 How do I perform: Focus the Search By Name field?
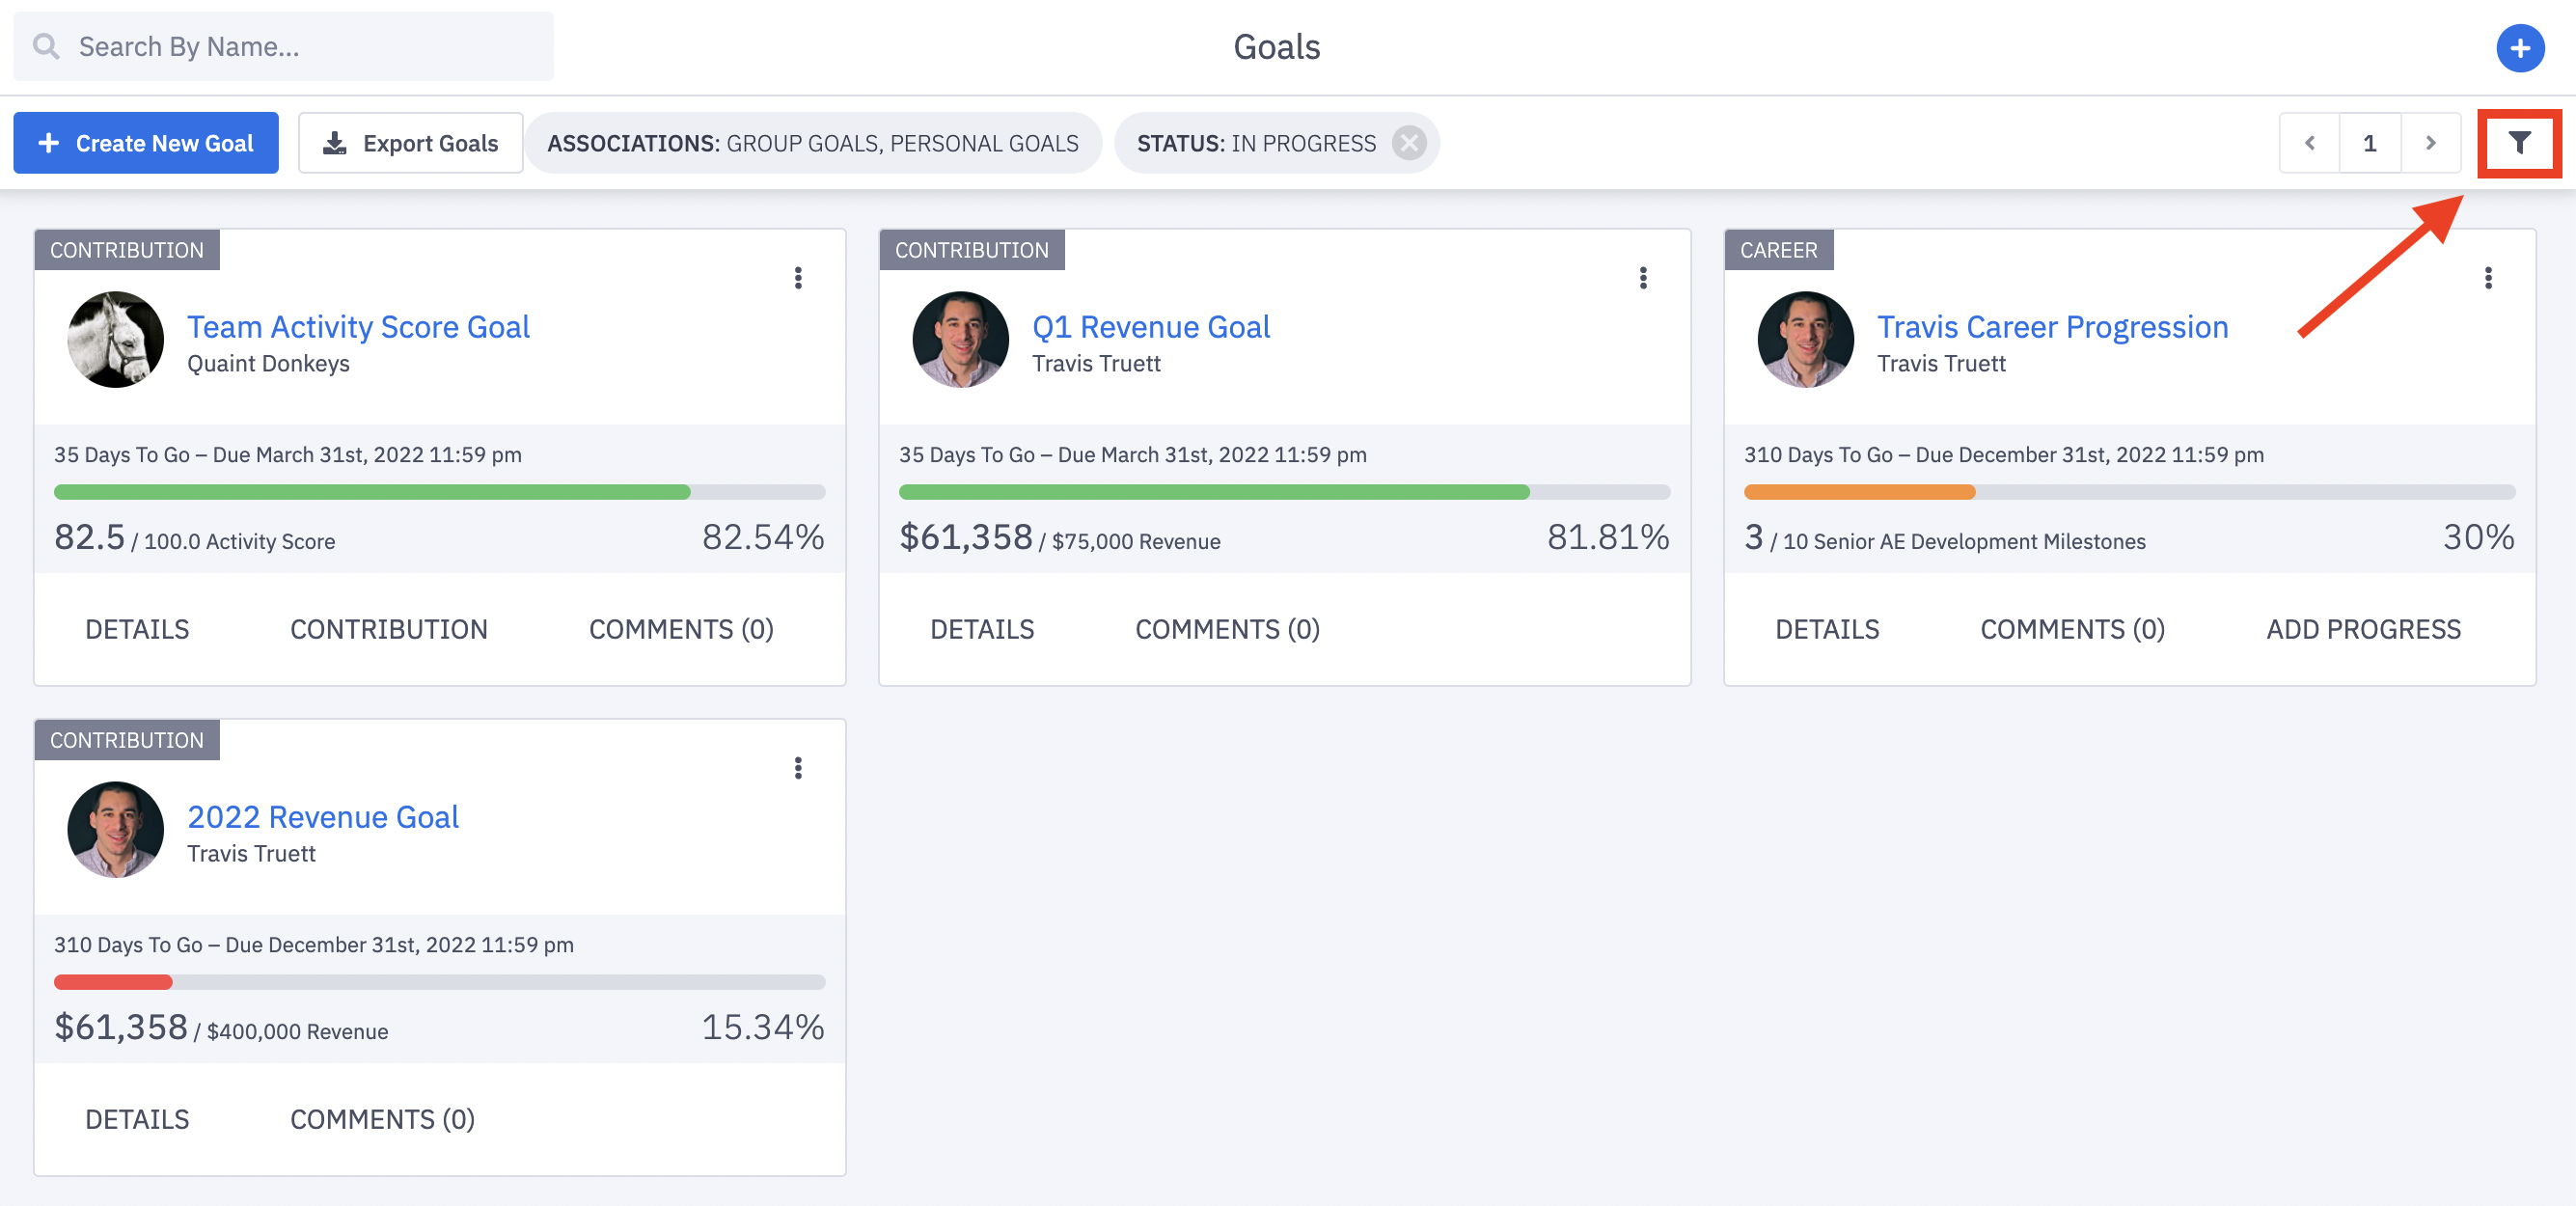283,46
